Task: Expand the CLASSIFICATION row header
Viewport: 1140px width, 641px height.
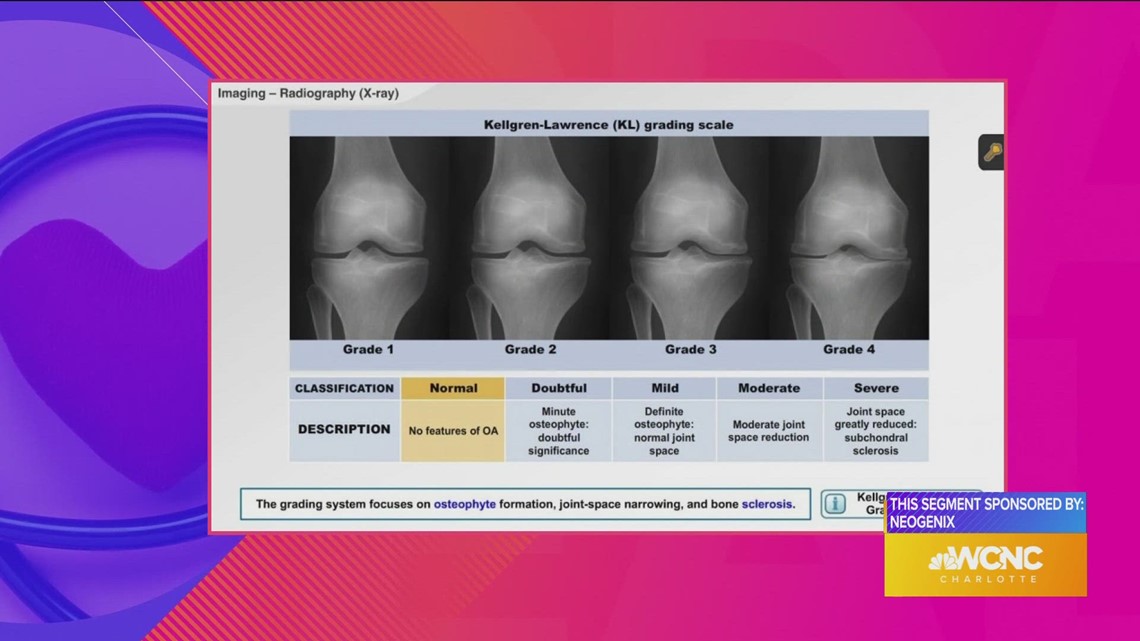Action: tap(343, 388)
